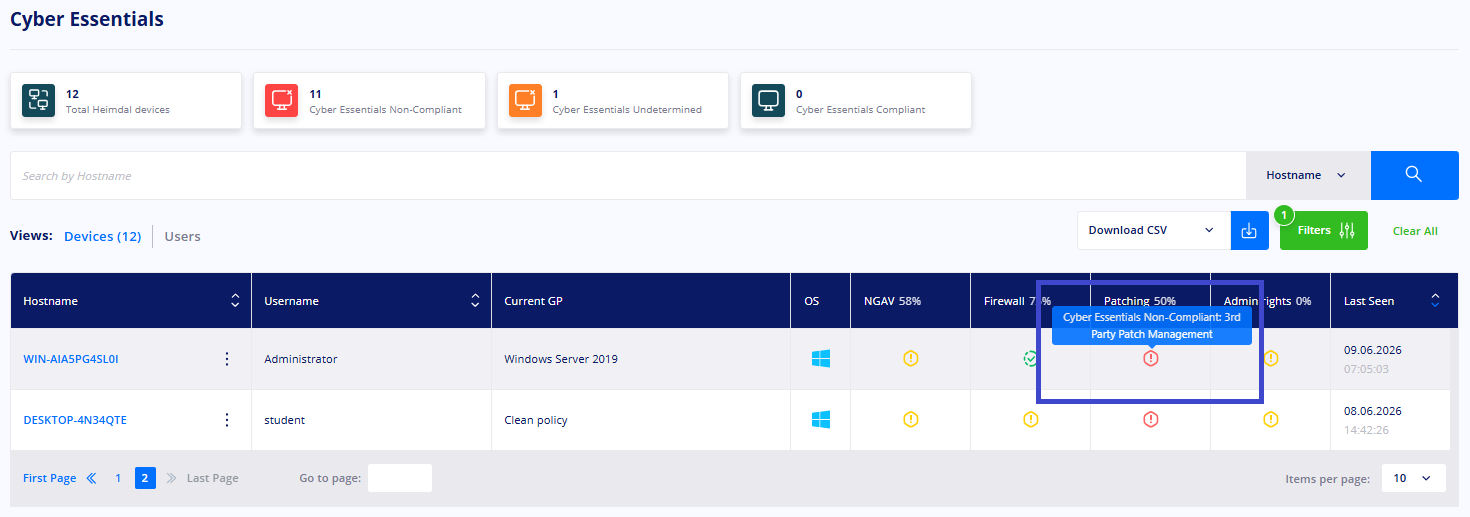The image size is (1470, 517).
Task: Click the Cyber Essentials Compliant monitor icon
Action: (768, 100)
